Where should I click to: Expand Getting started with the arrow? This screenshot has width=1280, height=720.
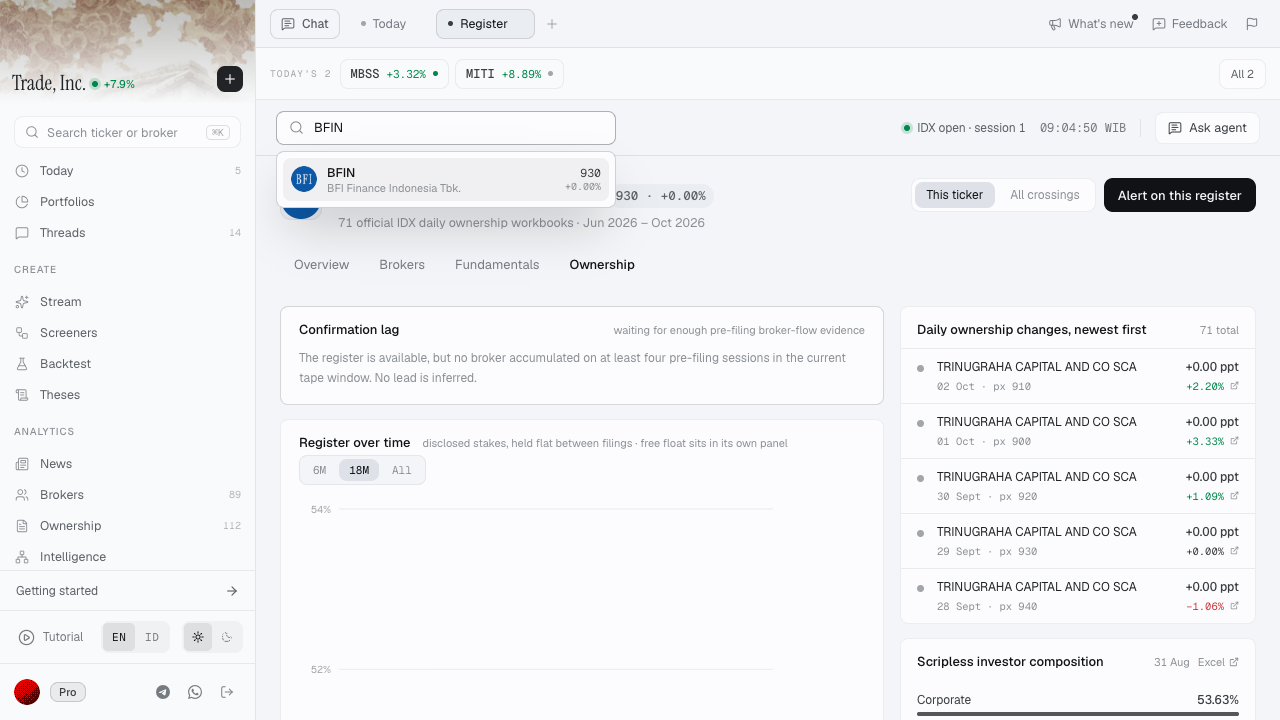point(232,591)
